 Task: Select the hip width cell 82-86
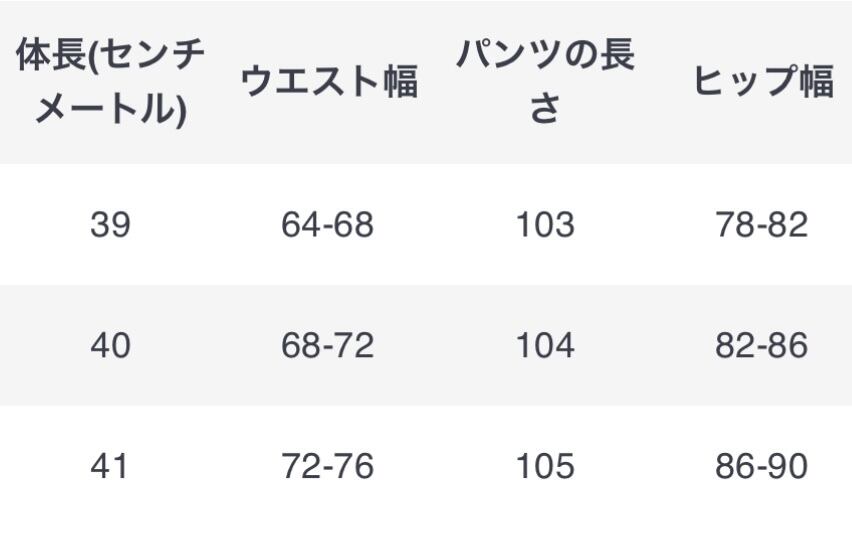761,346
